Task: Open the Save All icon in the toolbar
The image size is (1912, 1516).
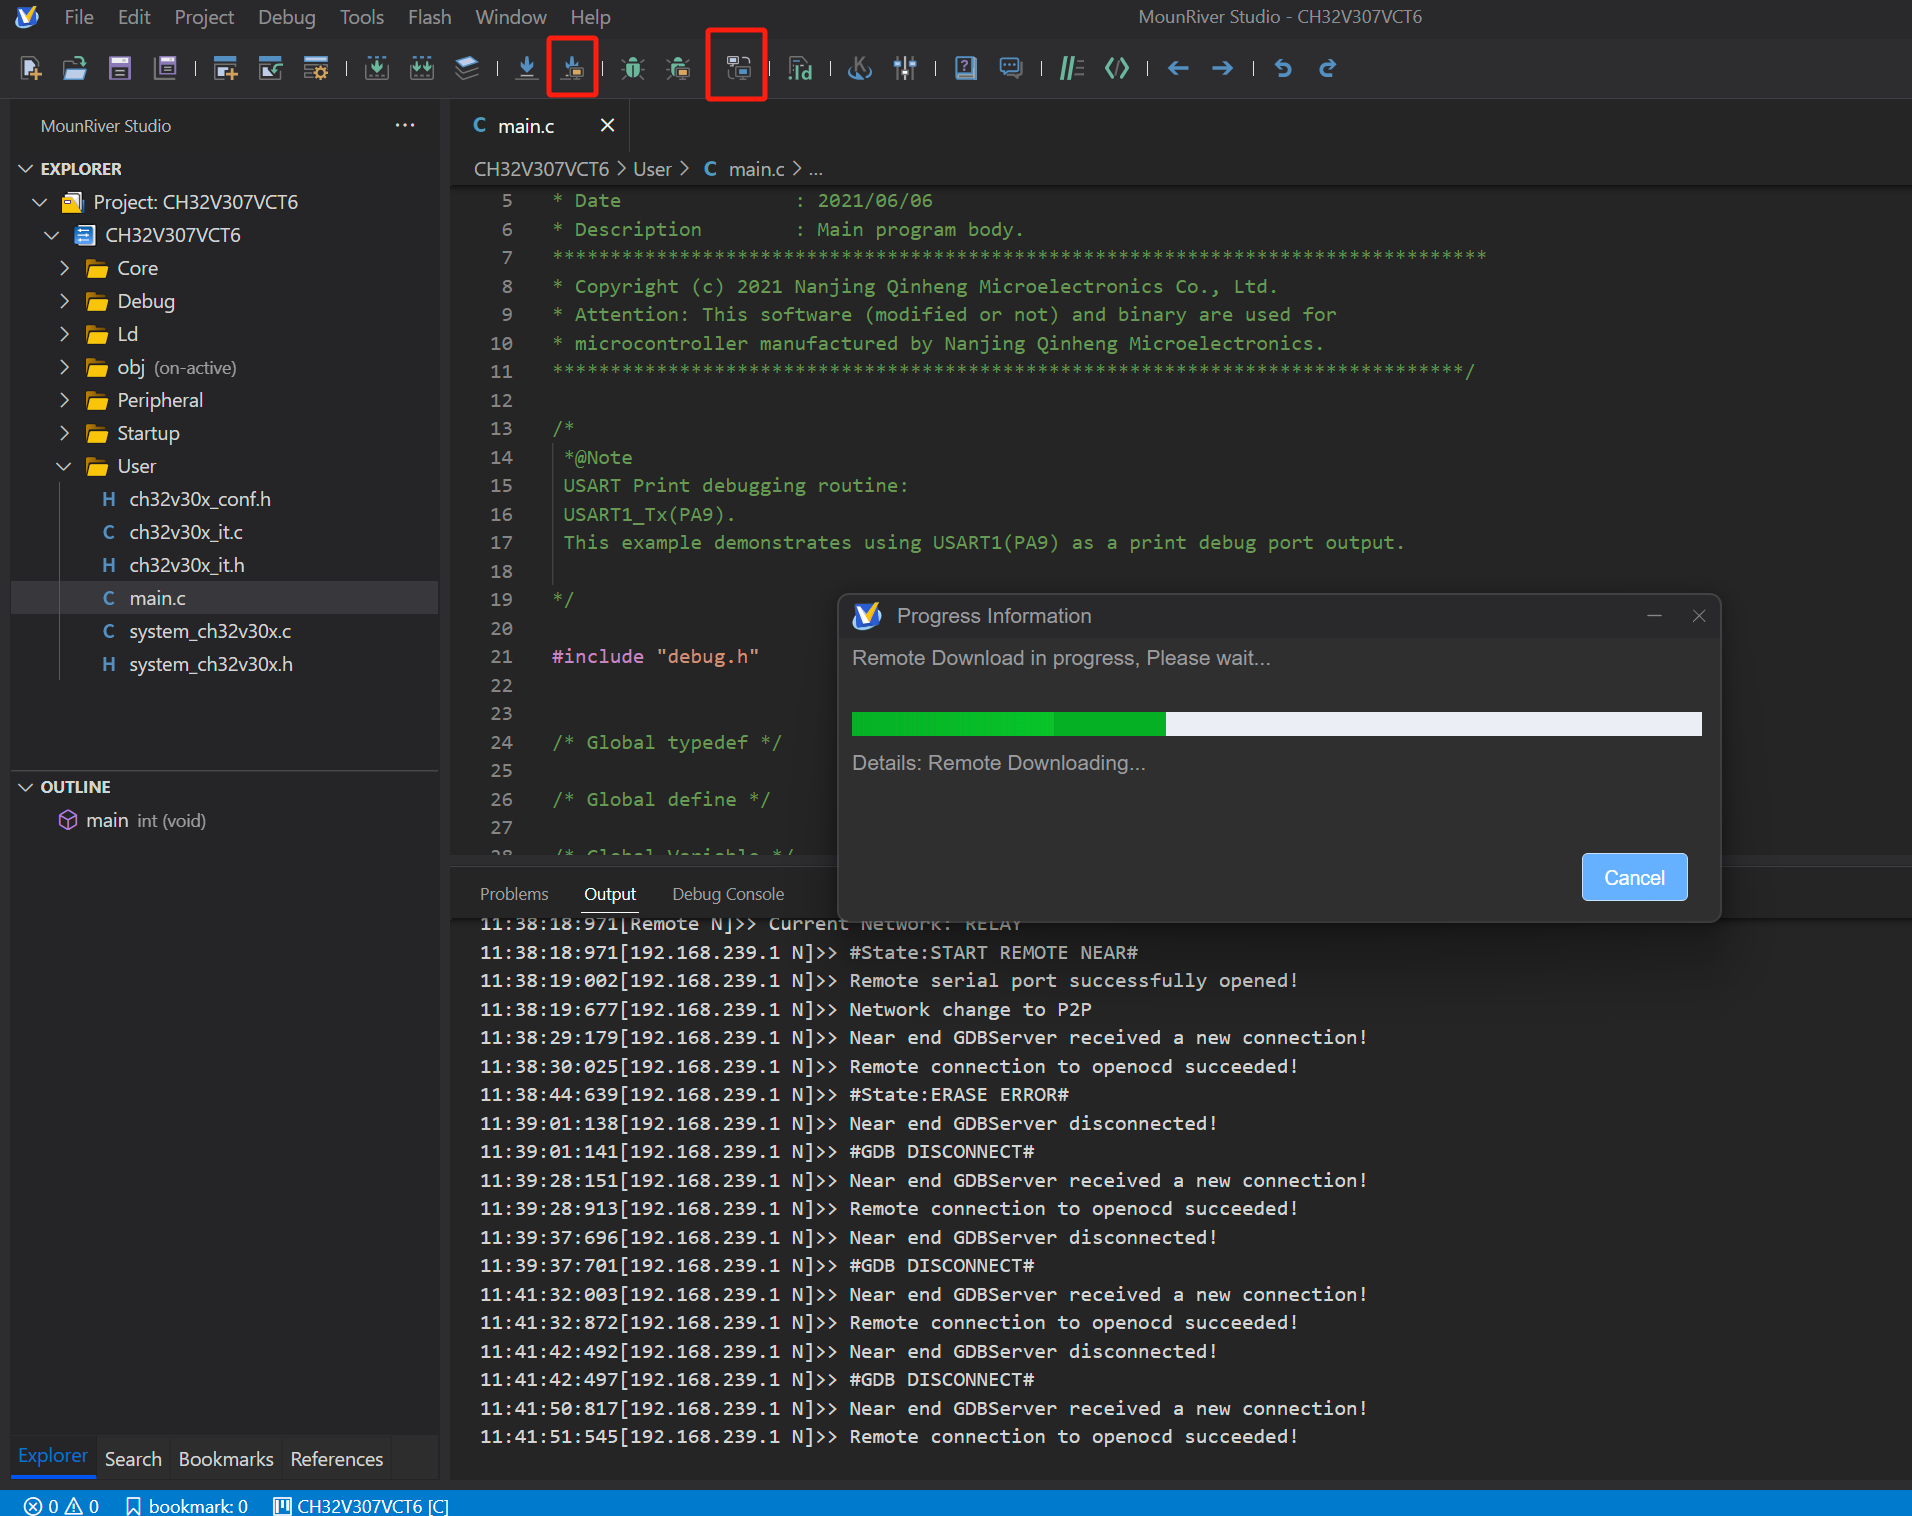Action: pyautogui.click(x=166, y=68)
